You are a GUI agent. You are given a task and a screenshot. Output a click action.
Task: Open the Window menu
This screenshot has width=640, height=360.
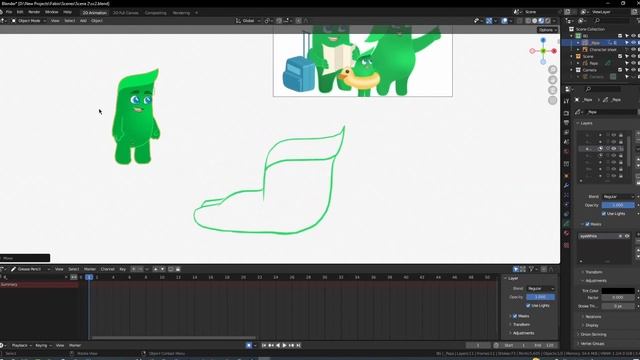tap(51, 12)
